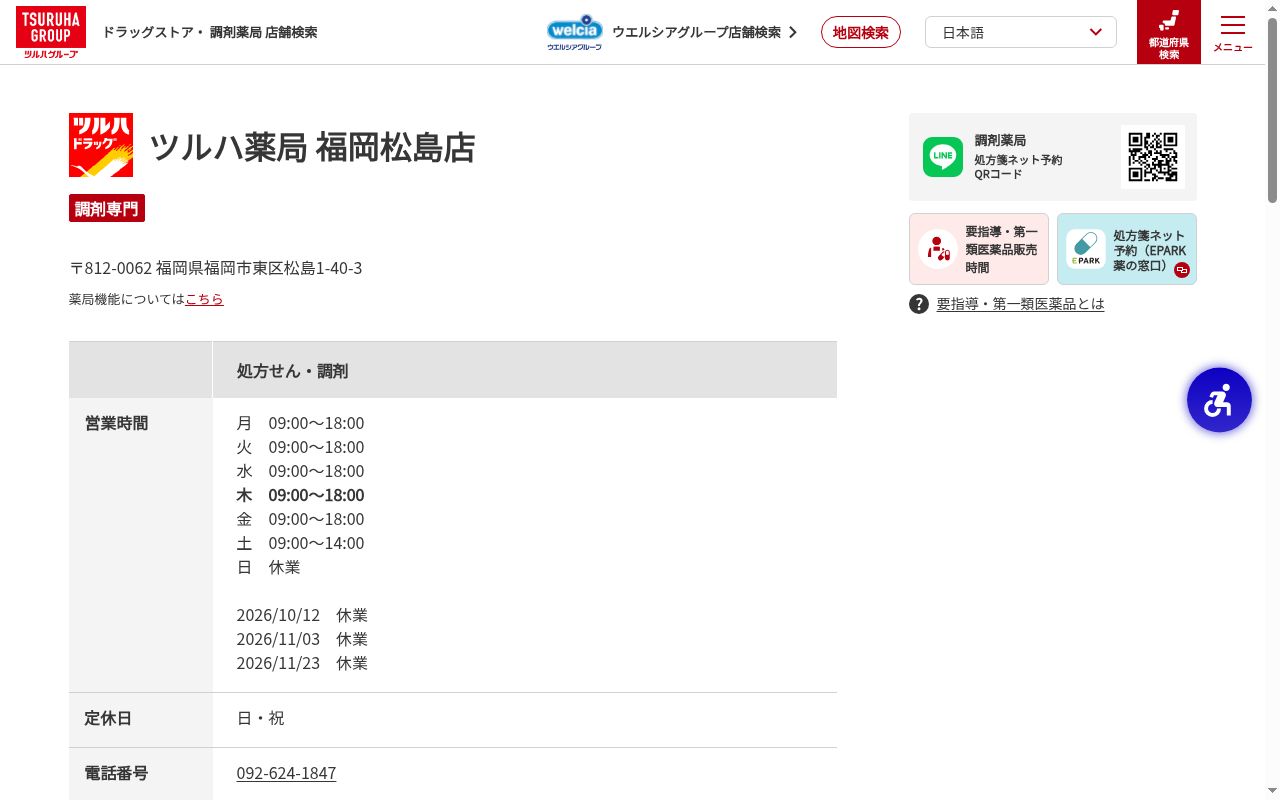
Task: Click the 営業時間 row label
Action: pos(116,423)
